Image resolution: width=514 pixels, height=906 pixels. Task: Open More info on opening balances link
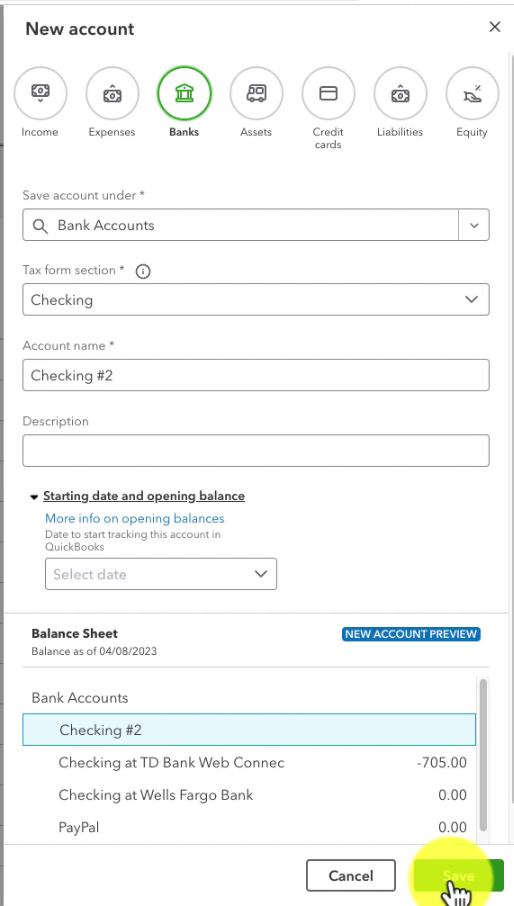pyautogui.click(x=135, y=518)
